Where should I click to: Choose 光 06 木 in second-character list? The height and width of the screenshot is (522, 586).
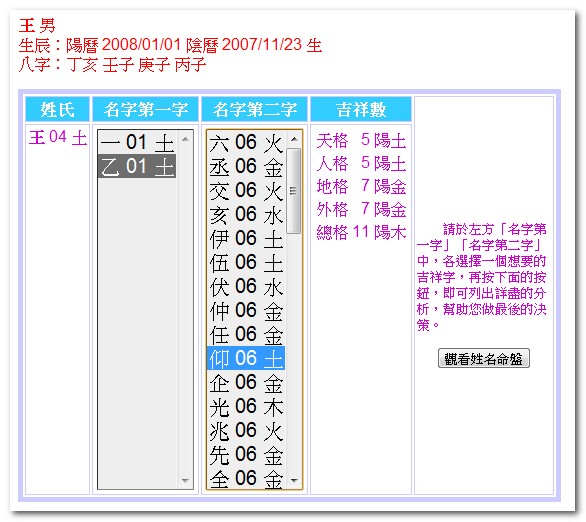pos(247,406)
